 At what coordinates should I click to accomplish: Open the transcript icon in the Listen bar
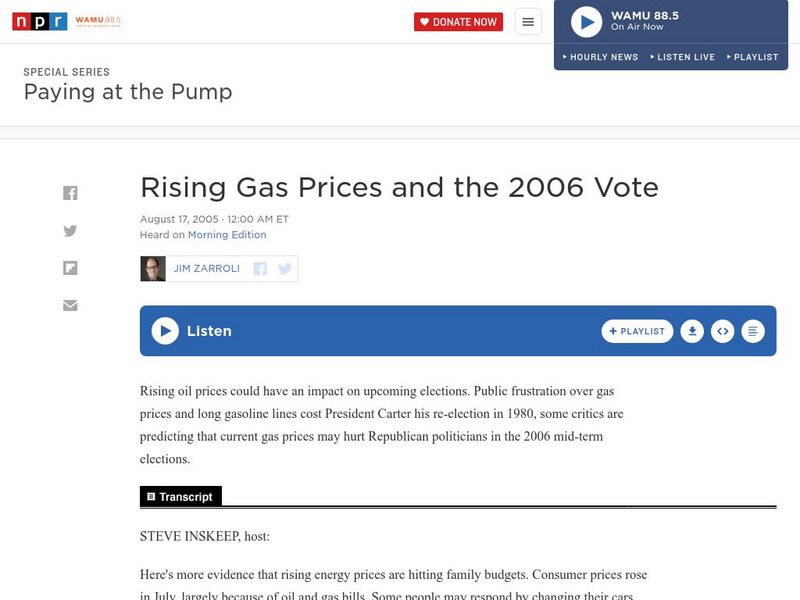point(753,330)
